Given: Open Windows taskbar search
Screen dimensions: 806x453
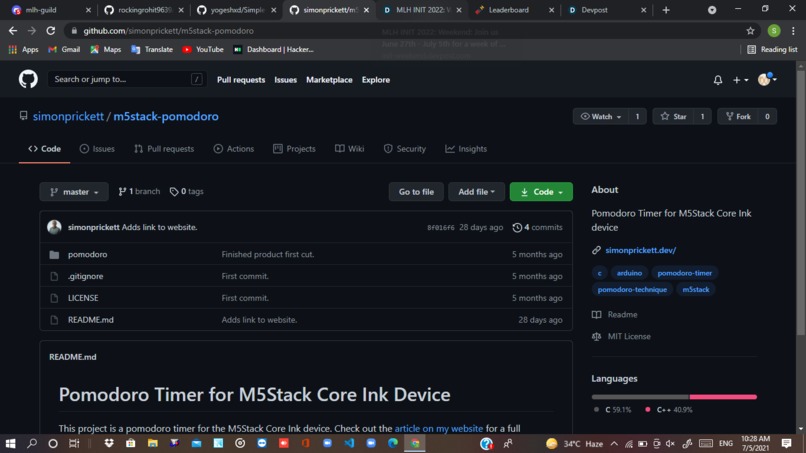Looking at the screenshot, I should (32, 443).
